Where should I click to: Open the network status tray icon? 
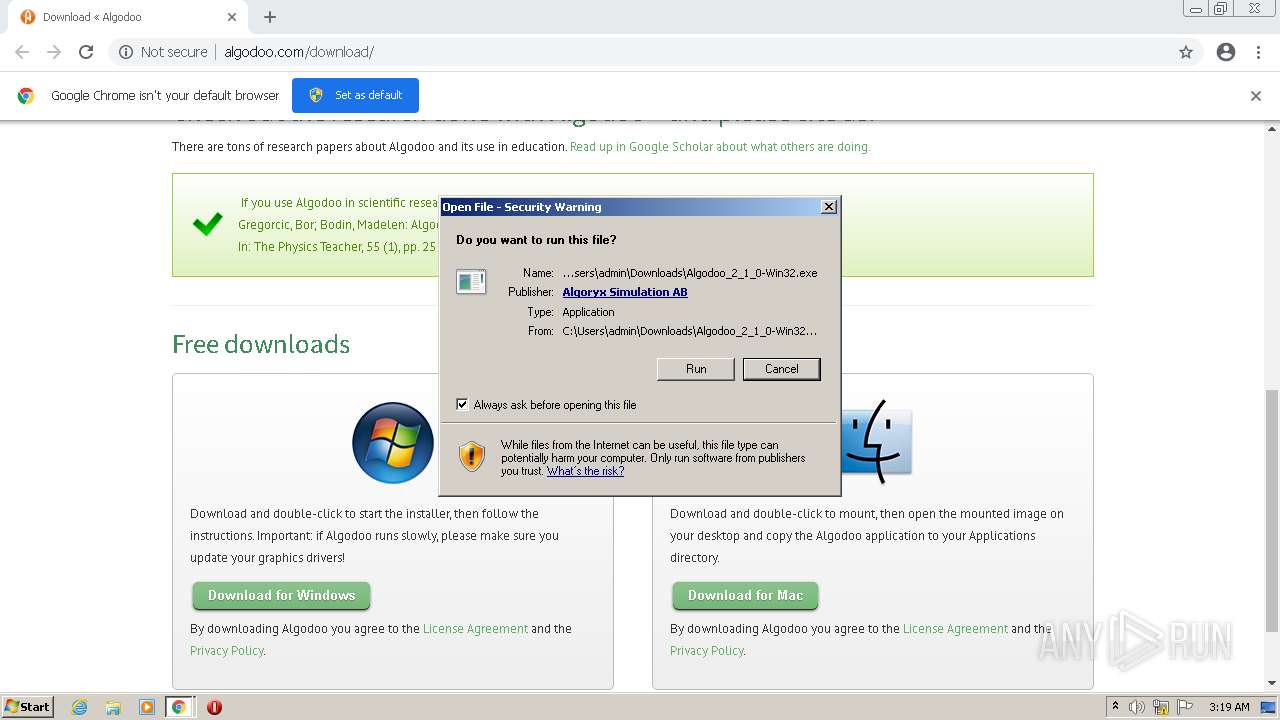point(1161,707)
